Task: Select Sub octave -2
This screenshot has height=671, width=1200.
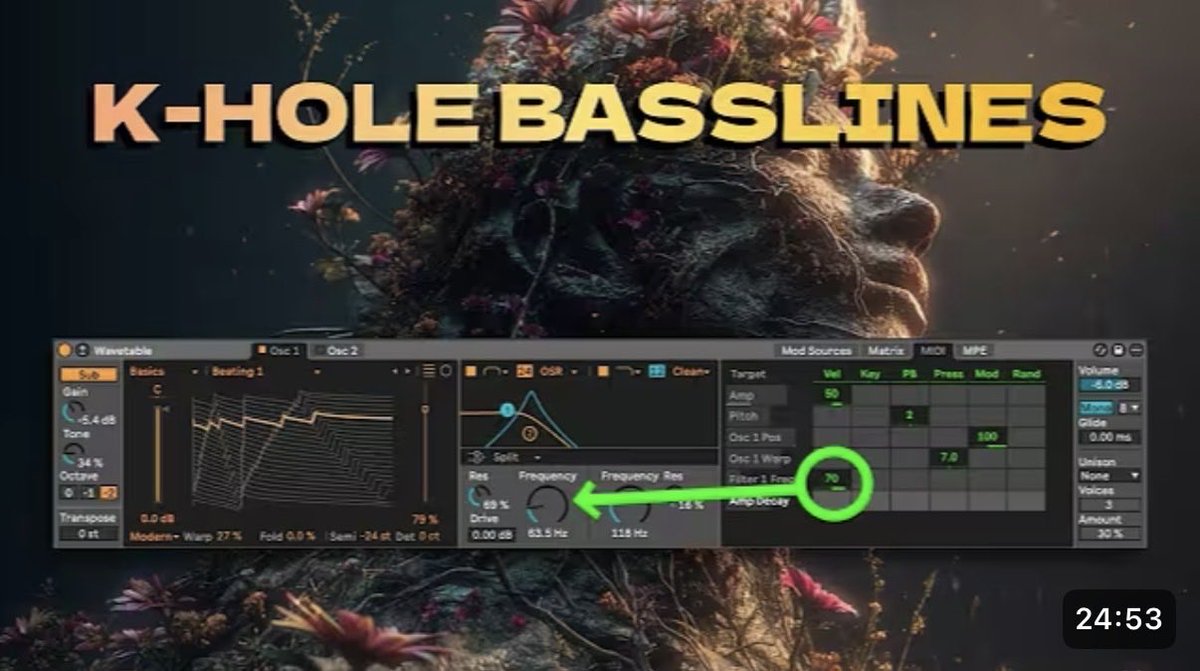Action: (108, 493)
